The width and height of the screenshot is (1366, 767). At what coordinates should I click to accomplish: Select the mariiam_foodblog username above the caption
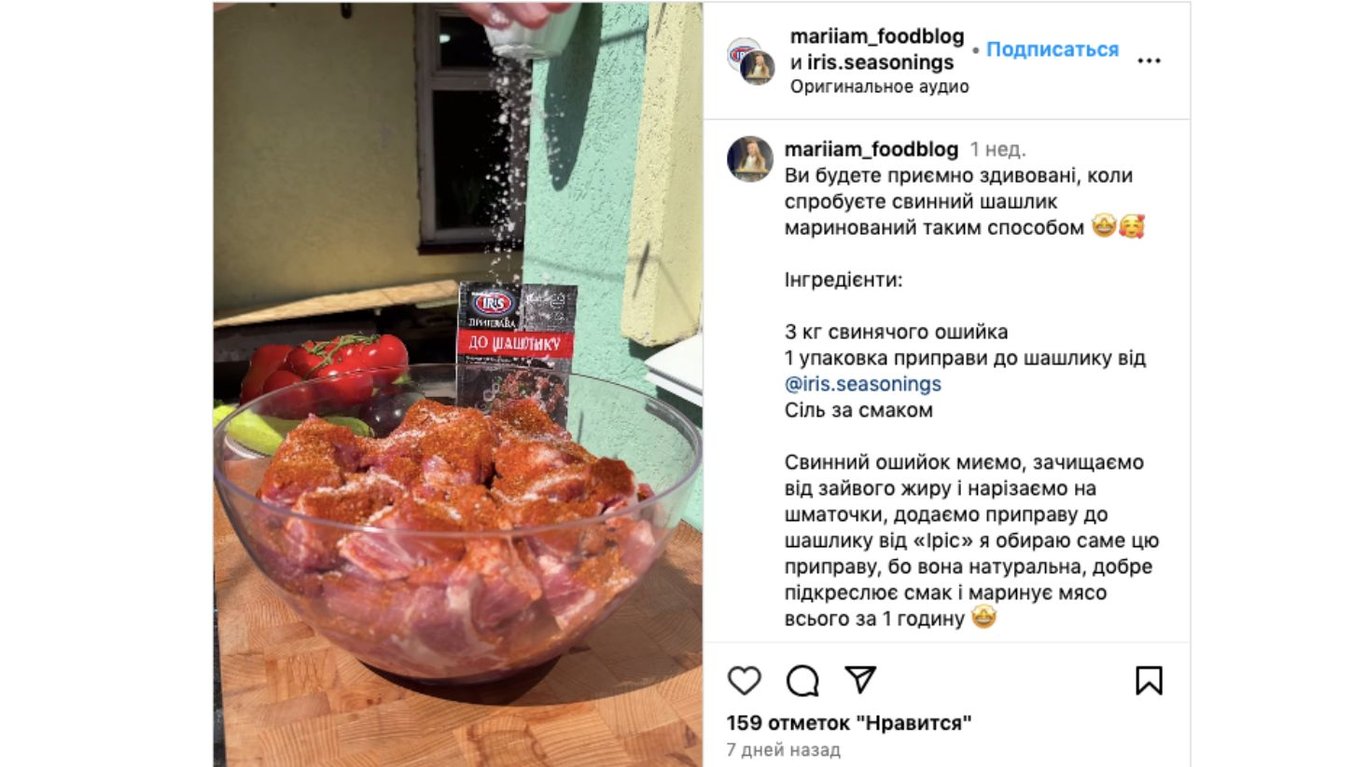(x=872, y=150)
